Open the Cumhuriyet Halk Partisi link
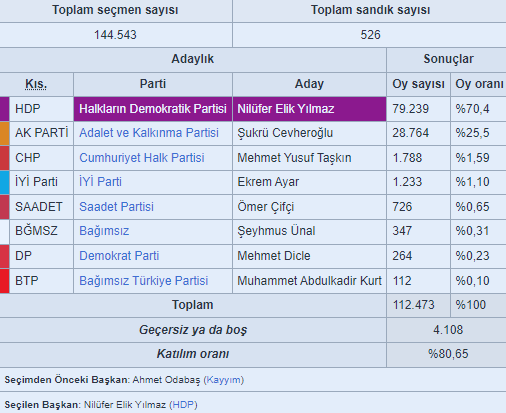 click(142, 158)
